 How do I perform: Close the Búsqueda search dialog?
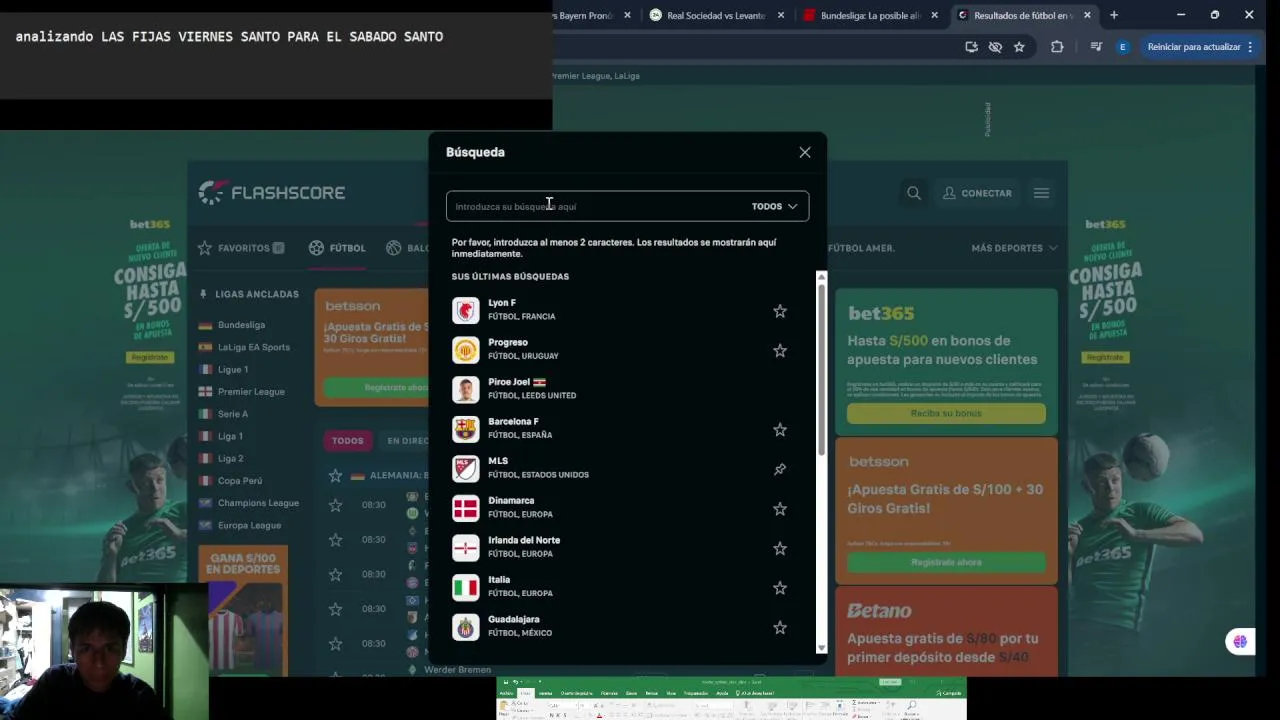[805, 152]
